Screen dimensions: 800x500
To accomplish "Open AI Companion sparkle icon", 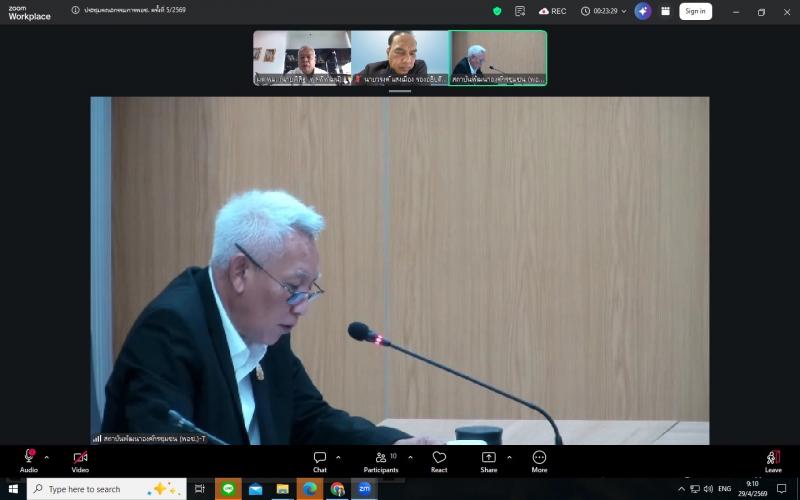I will [x=643, y=11].
